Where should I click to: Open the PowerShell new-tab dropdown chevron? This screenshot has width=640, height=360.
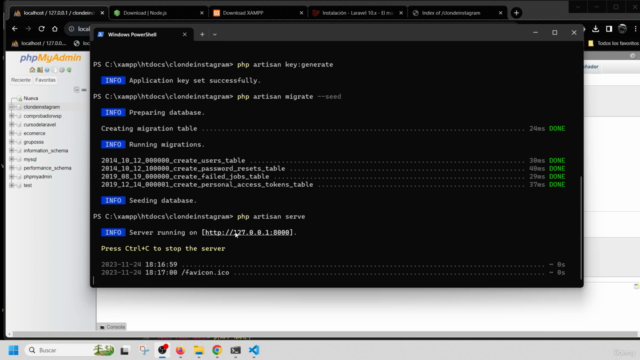point(215,34)
